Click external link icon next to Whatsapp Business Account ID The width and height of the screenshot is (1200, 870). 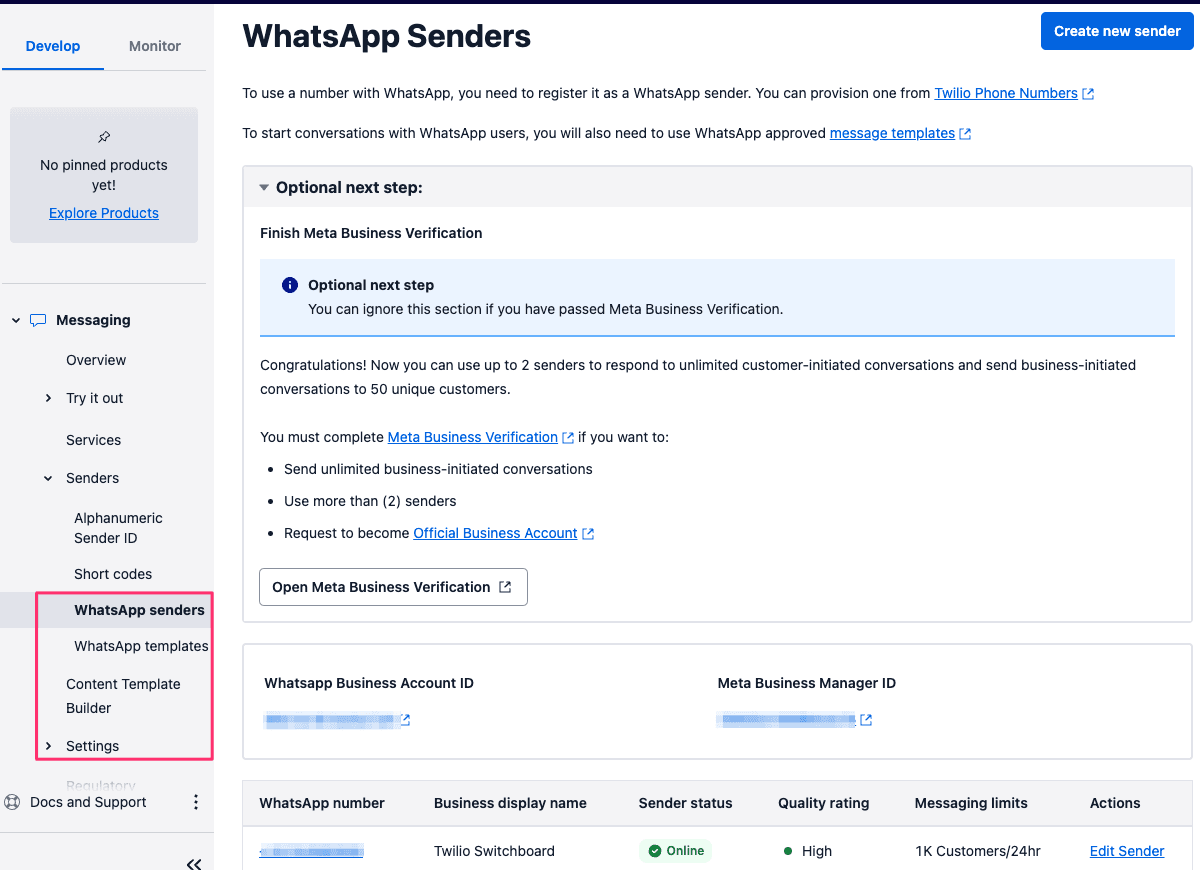(x=405, y=720)
